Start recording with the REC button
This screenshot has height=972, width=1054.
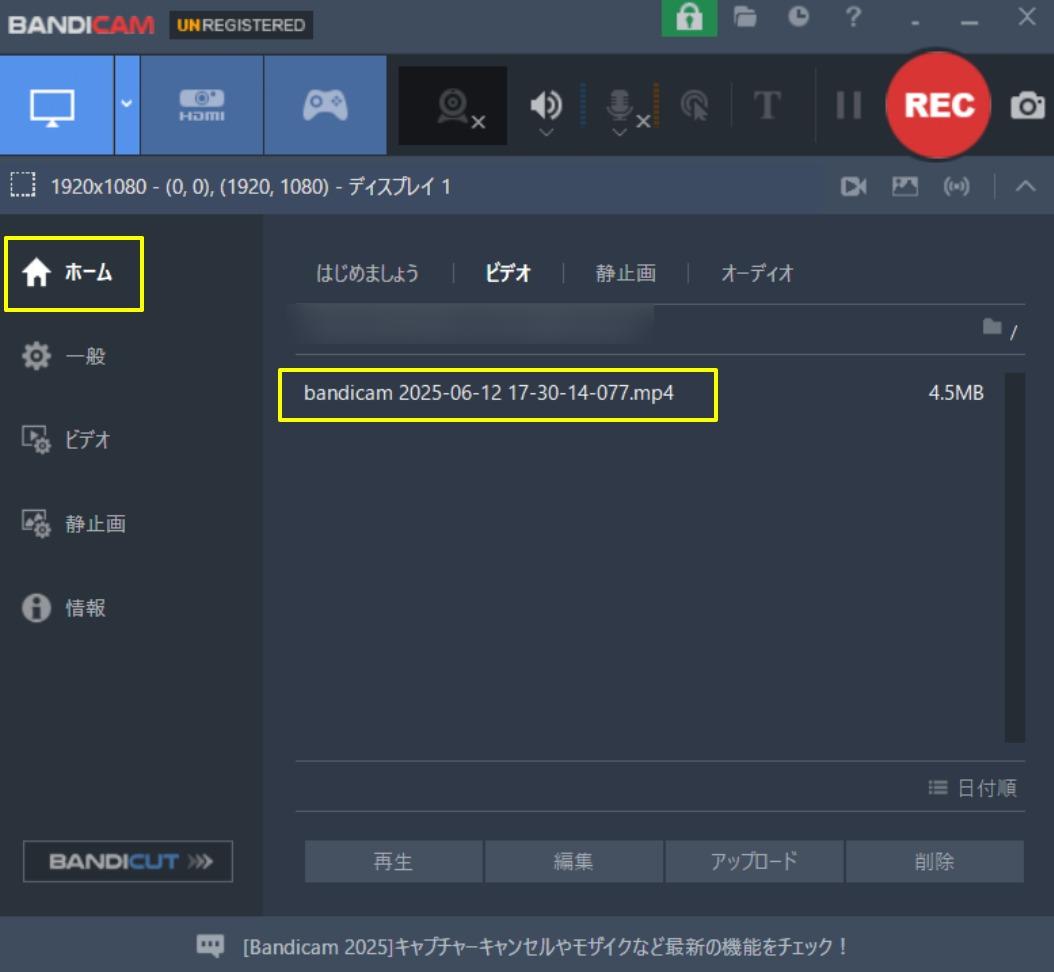point(938,106)
